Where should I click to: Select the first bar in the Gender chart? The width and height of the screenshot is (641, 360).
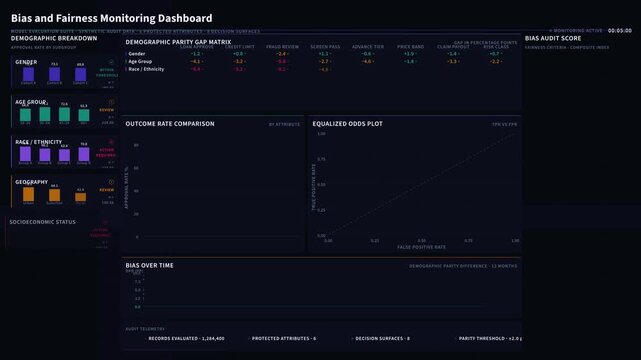(28, 74)
